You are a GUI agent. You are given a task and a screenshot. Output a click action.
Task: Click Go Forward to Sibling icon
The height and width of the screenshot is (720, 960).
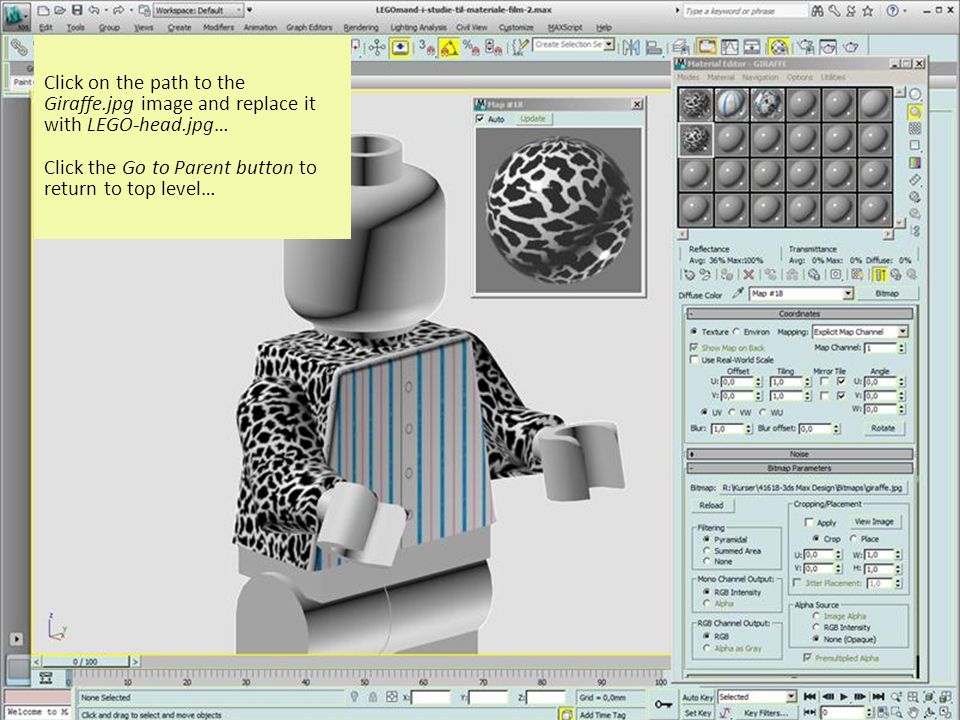click(x=912, y=275)
